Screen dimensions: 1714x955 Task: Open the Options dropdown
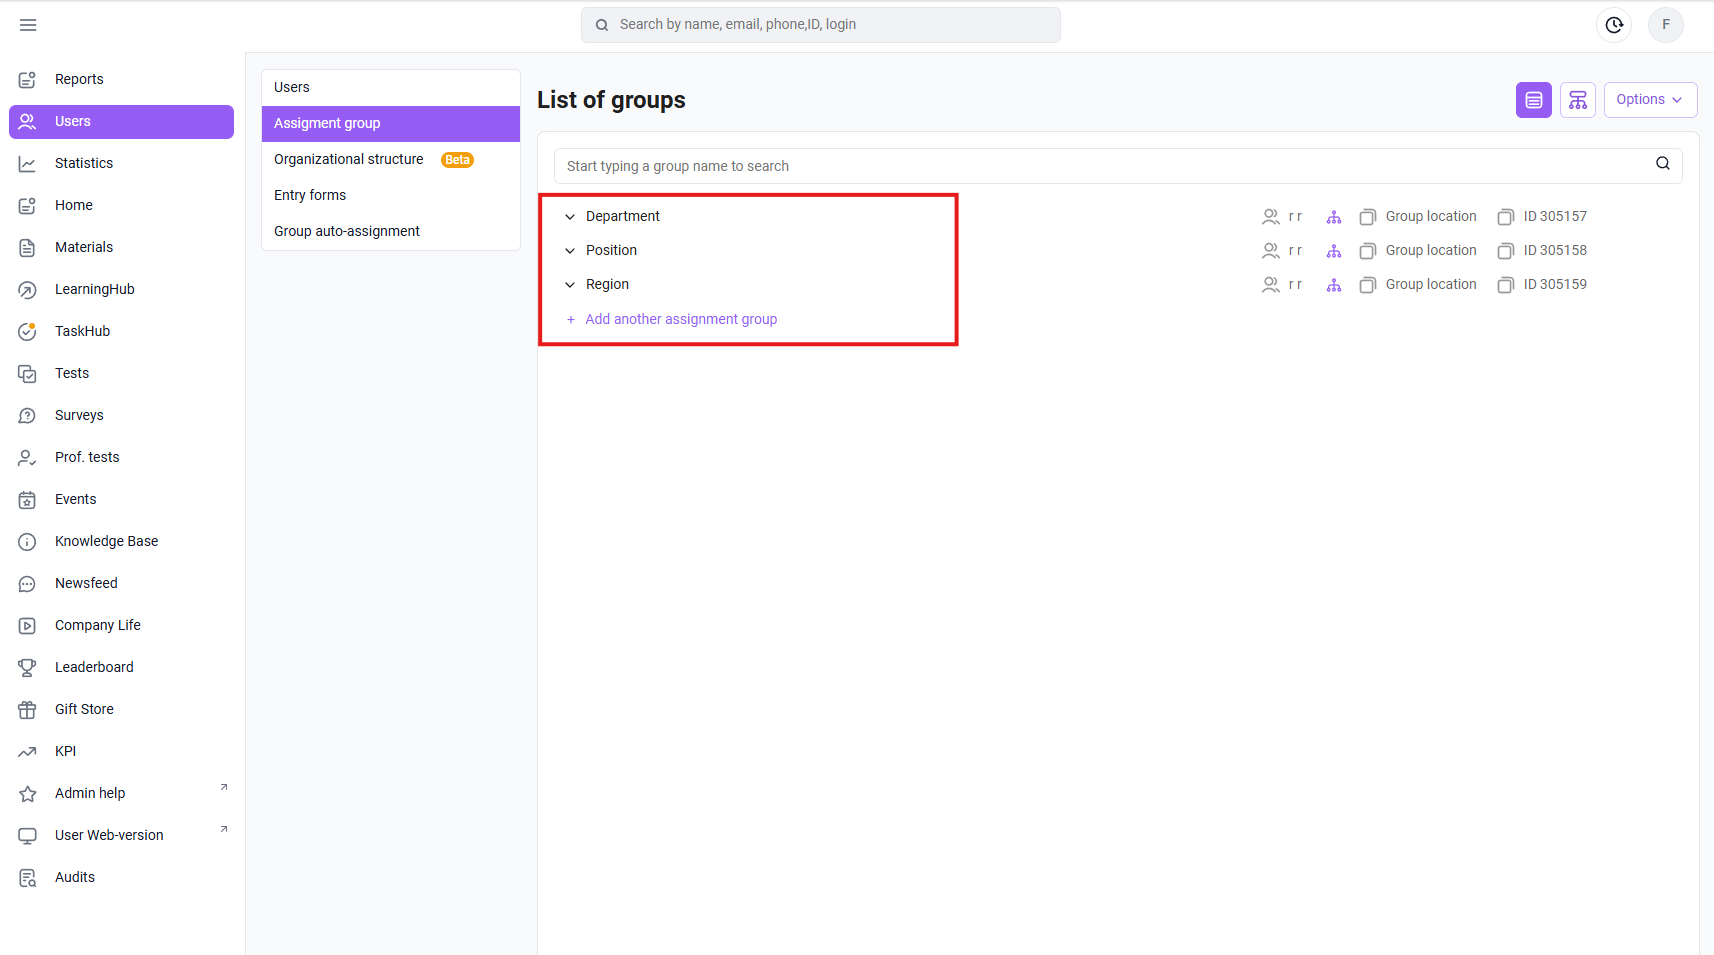(x=1650, y=100)
